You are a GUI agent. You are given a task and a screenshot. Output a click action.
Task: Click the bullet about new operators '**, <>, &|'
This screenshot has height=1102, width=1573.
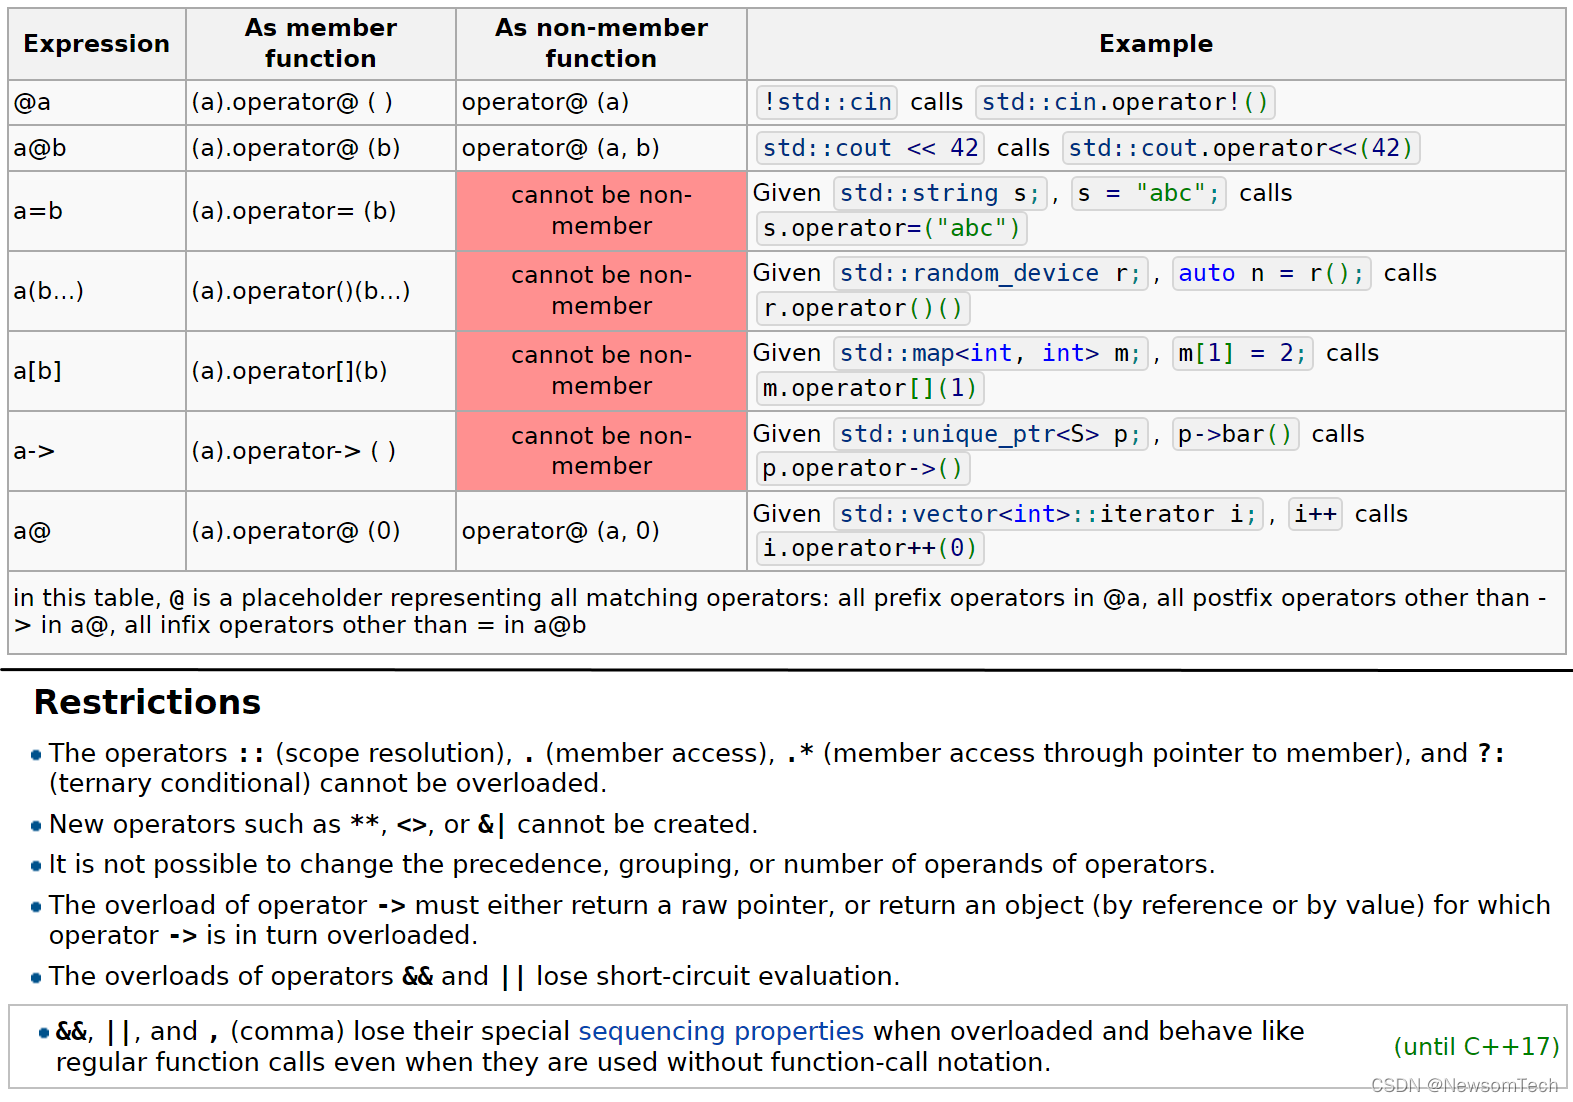click(403, 824)
